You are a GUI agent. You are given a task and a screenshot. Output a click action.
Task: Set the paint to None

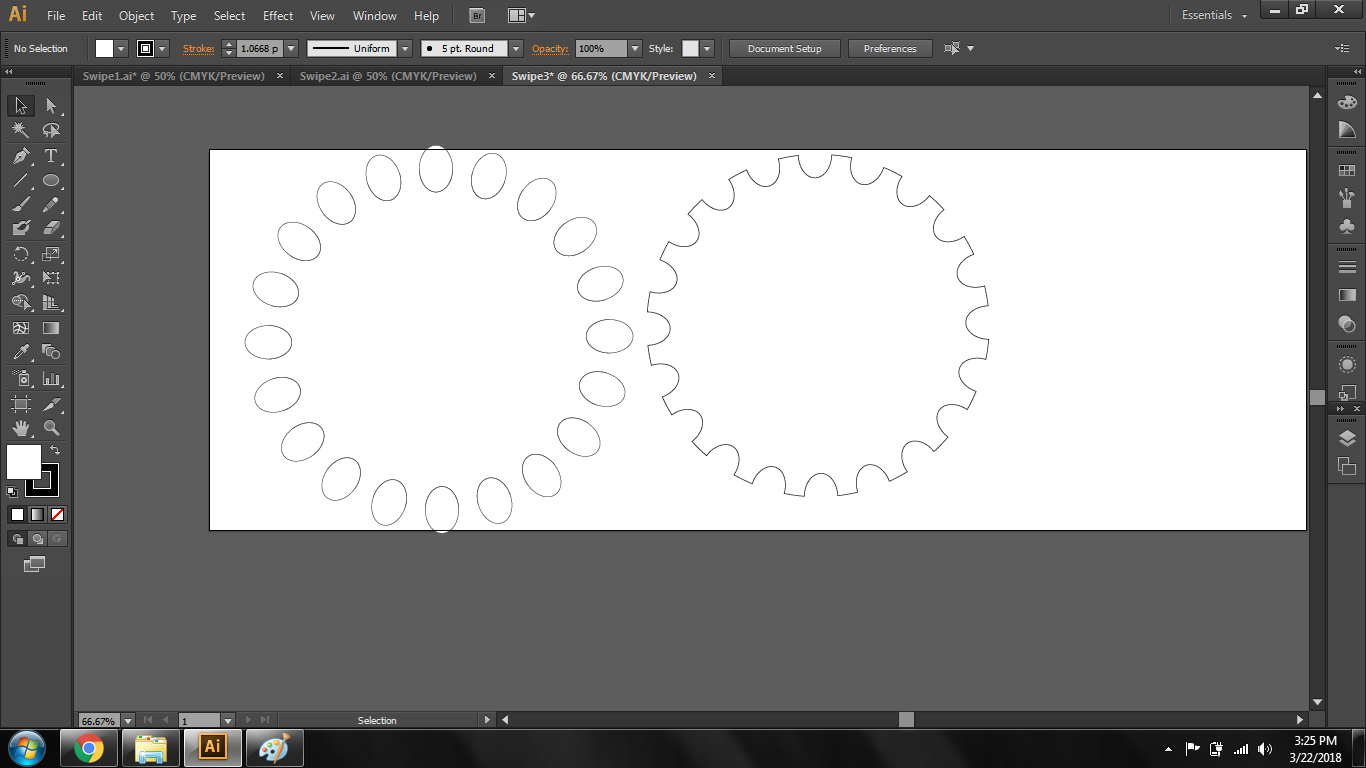(x=57, y=514)
